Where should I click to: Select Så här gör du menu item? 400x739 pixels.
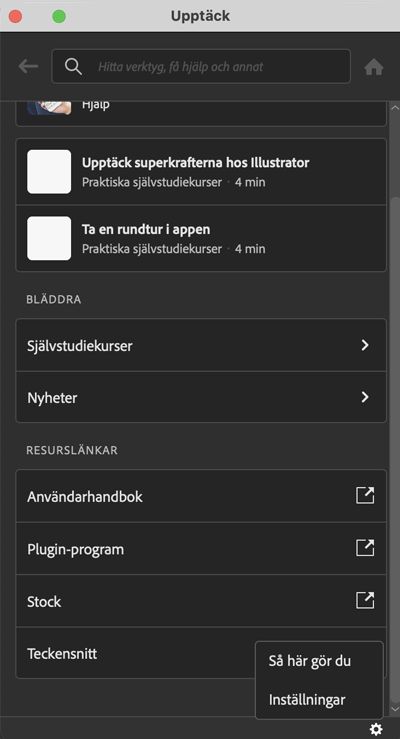point(310,661)
